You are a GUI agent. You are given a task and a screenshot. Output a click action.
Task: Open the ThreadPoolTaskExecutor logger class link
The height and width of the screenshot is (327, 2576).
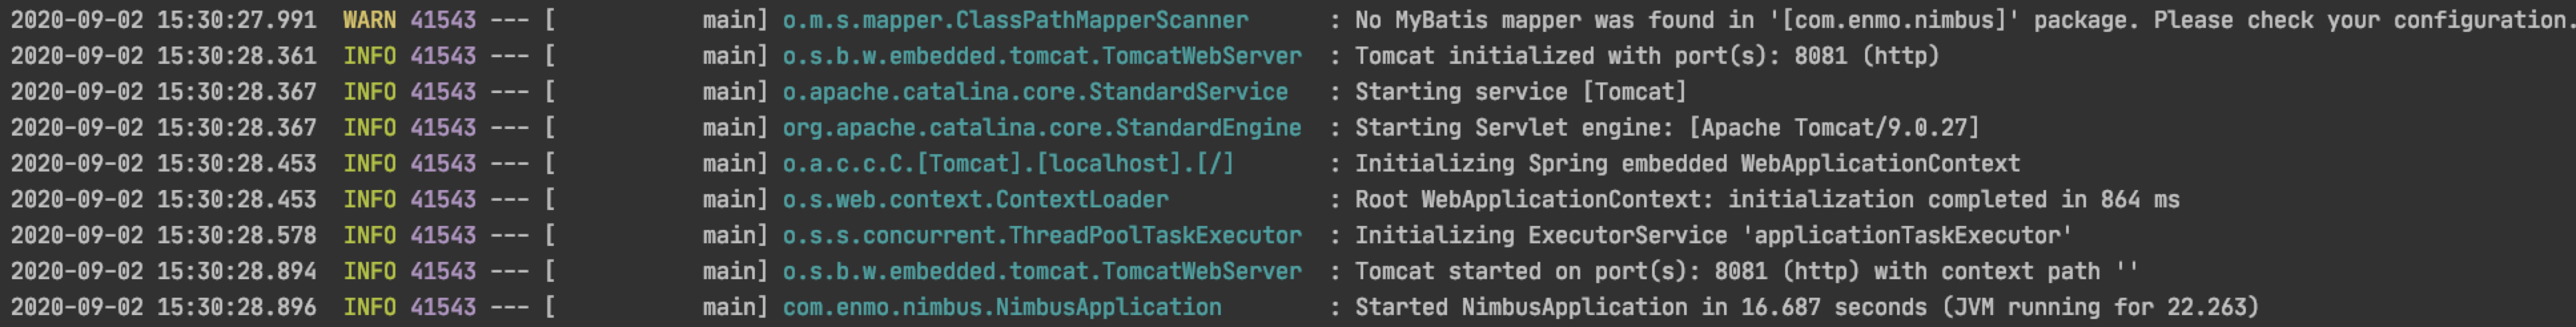[x=1041, y=236]
